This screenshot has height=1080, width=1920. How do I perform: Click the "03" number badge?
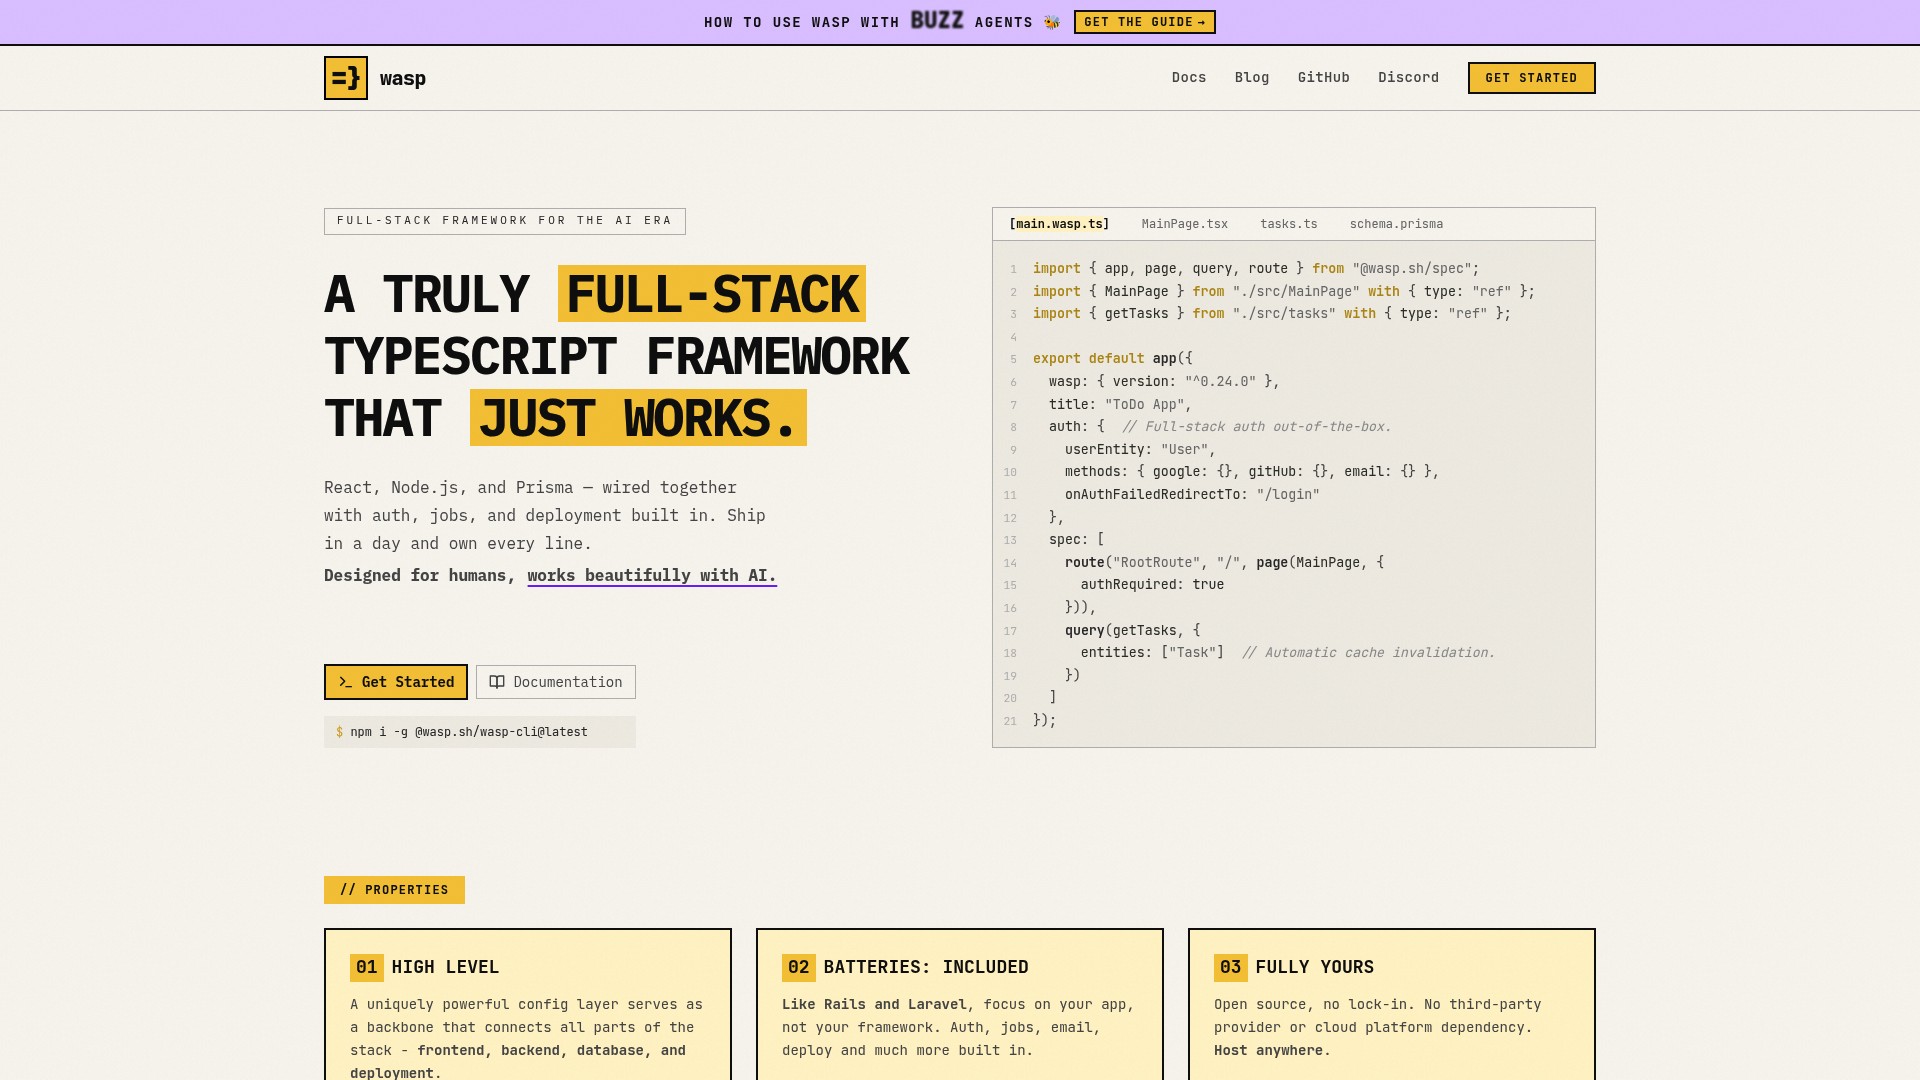click(1231, 968)
